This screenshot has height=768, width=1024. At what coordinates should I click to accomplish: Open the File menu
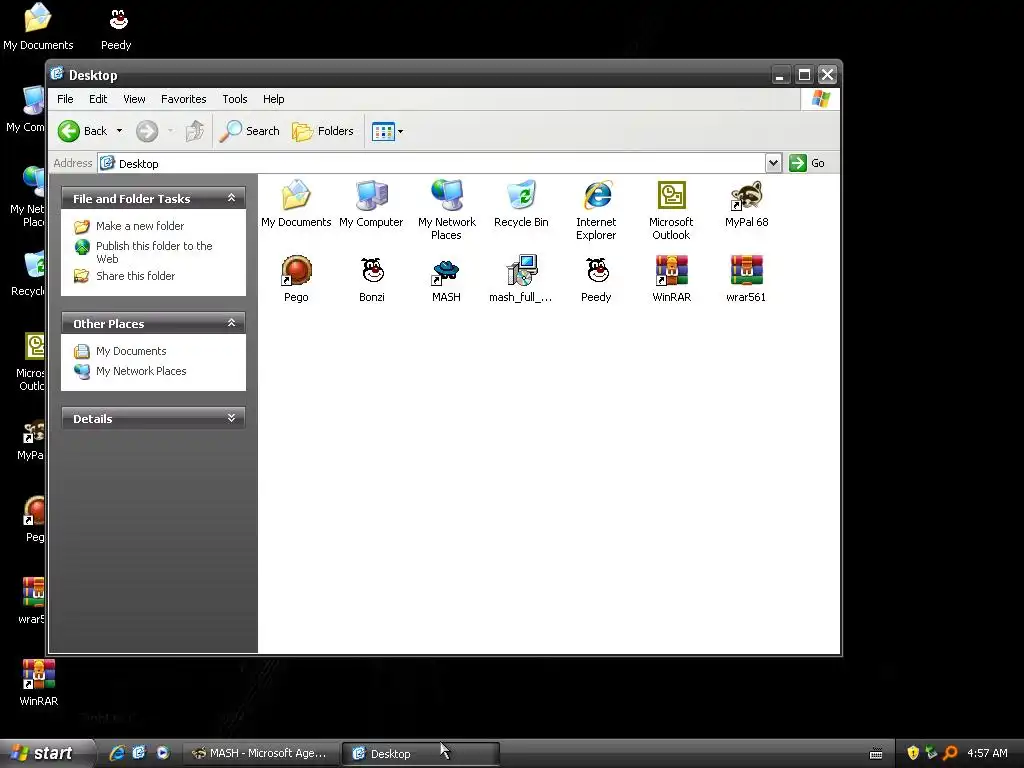pos(65,99)
